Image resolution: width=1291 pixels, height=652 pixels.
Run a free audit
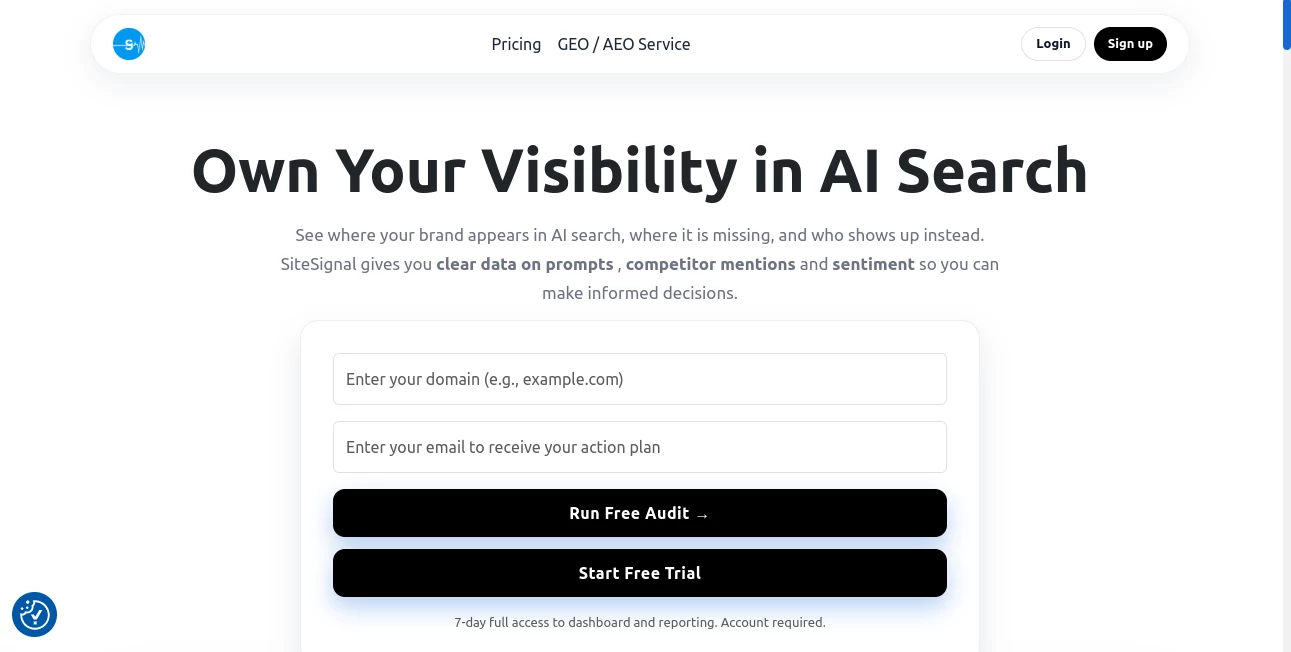[x=640, y=513]
